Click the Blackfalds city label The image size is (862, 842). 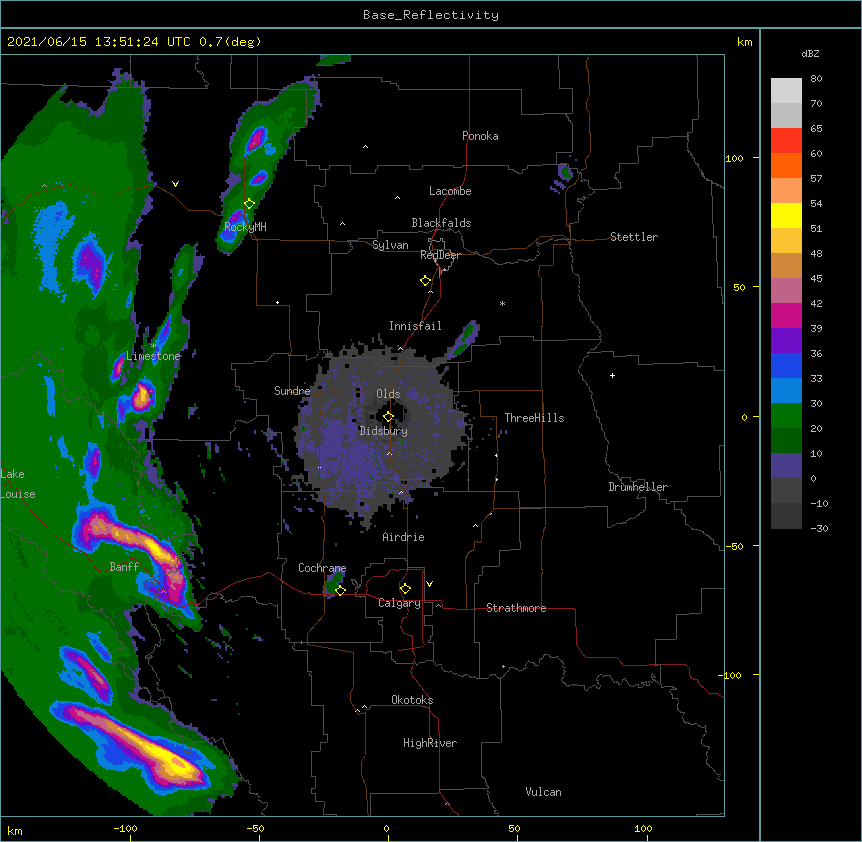[x=441, y=223]
